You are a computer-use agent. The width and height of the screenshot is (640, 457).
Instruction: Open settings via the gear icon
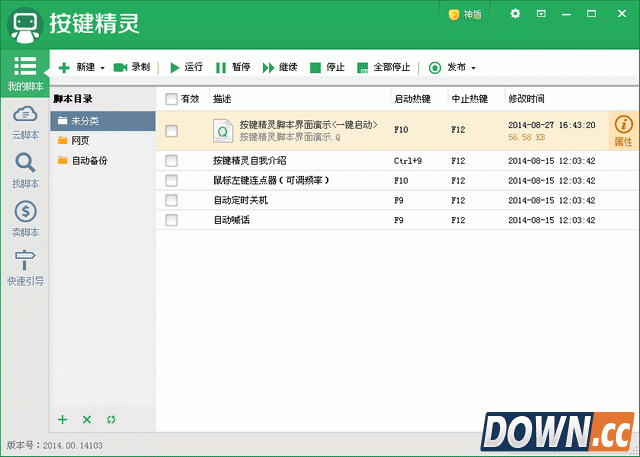point(515,14)
